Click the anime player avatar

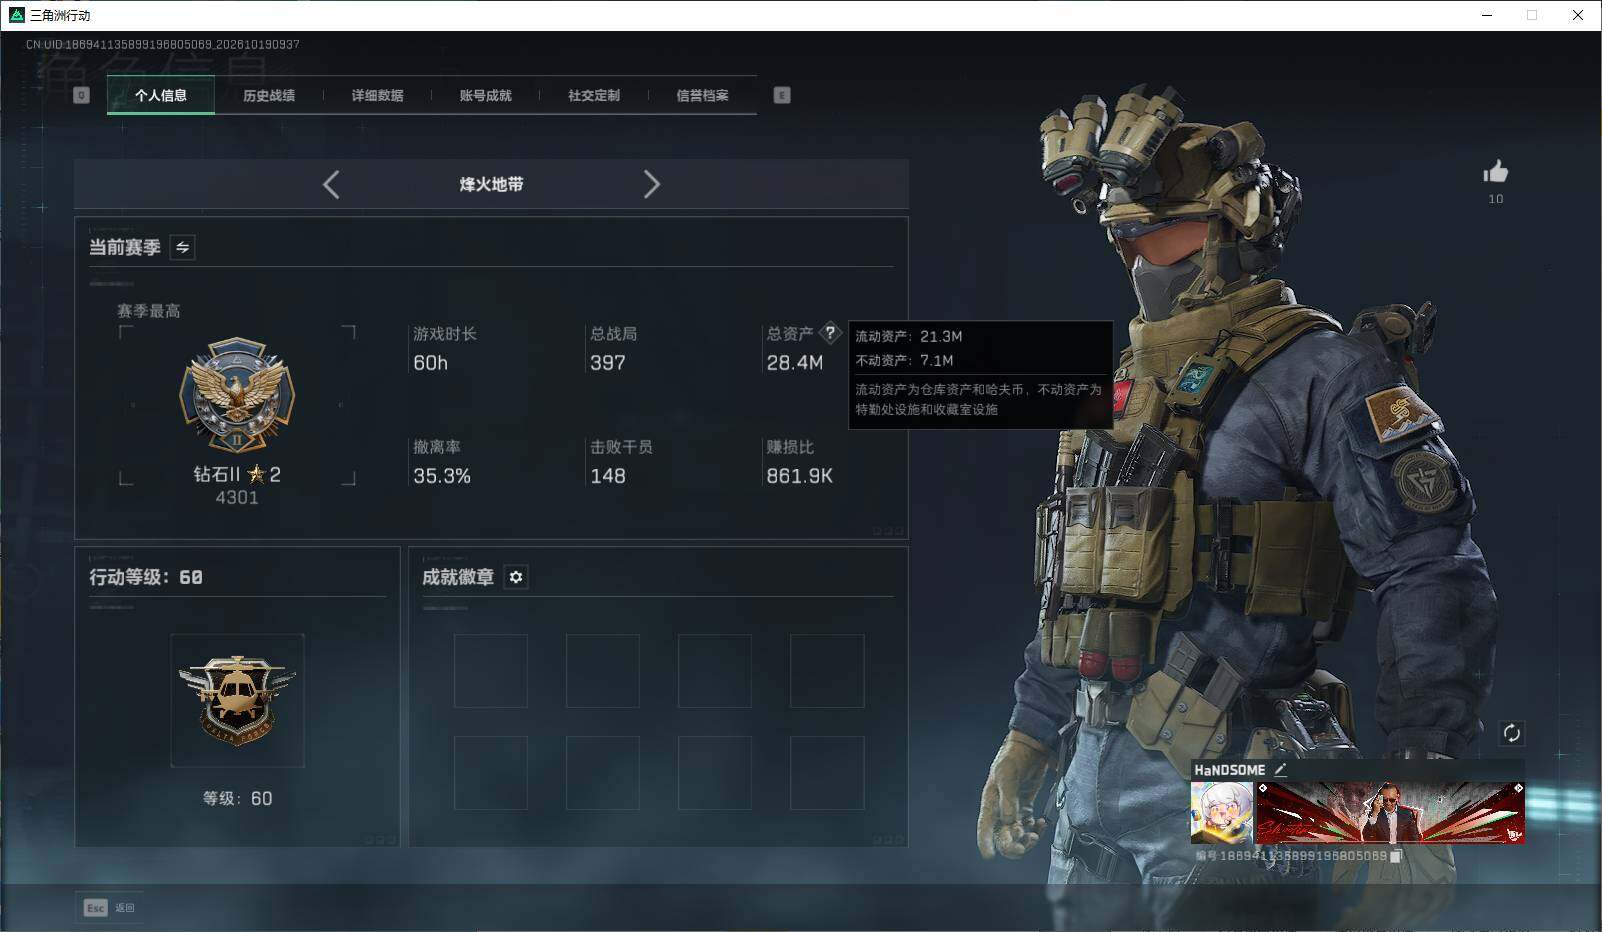[1221, 812]
